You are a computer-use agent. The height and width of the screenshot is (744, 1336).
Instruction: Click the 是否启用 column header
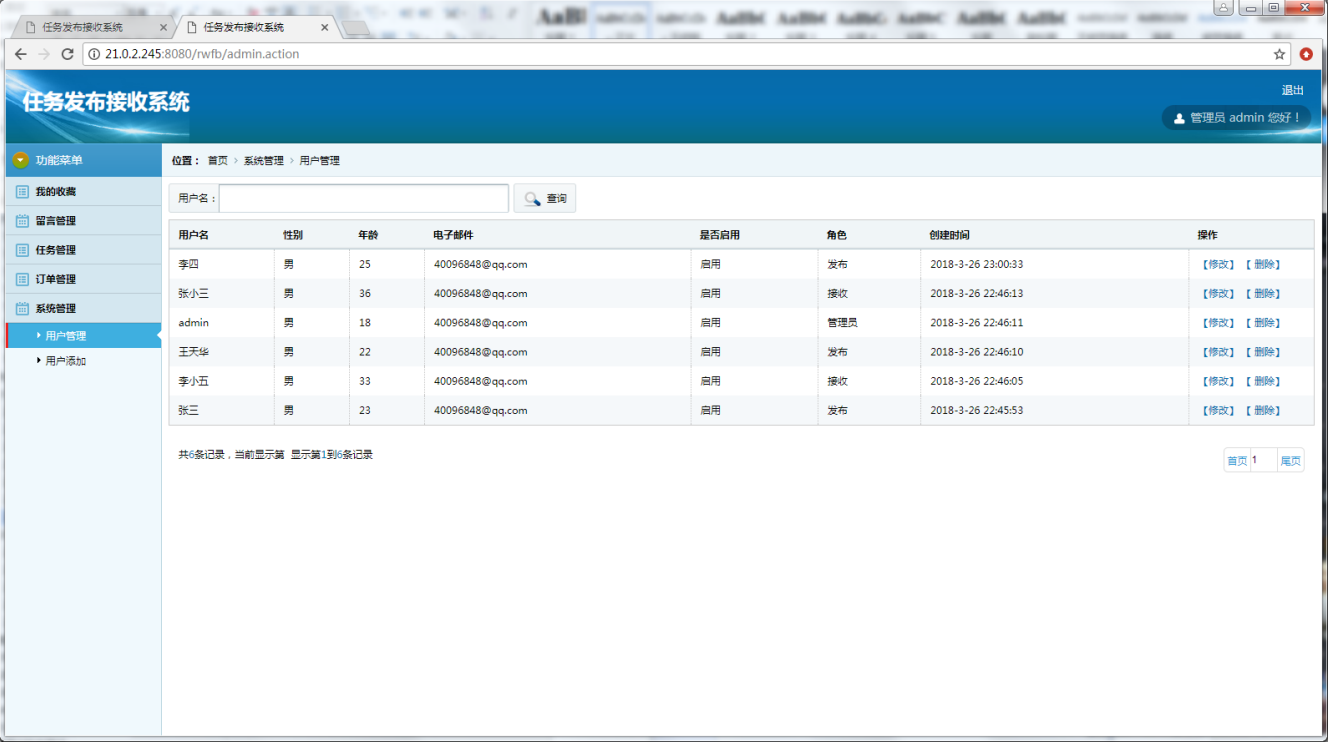[x=719, y=235]
